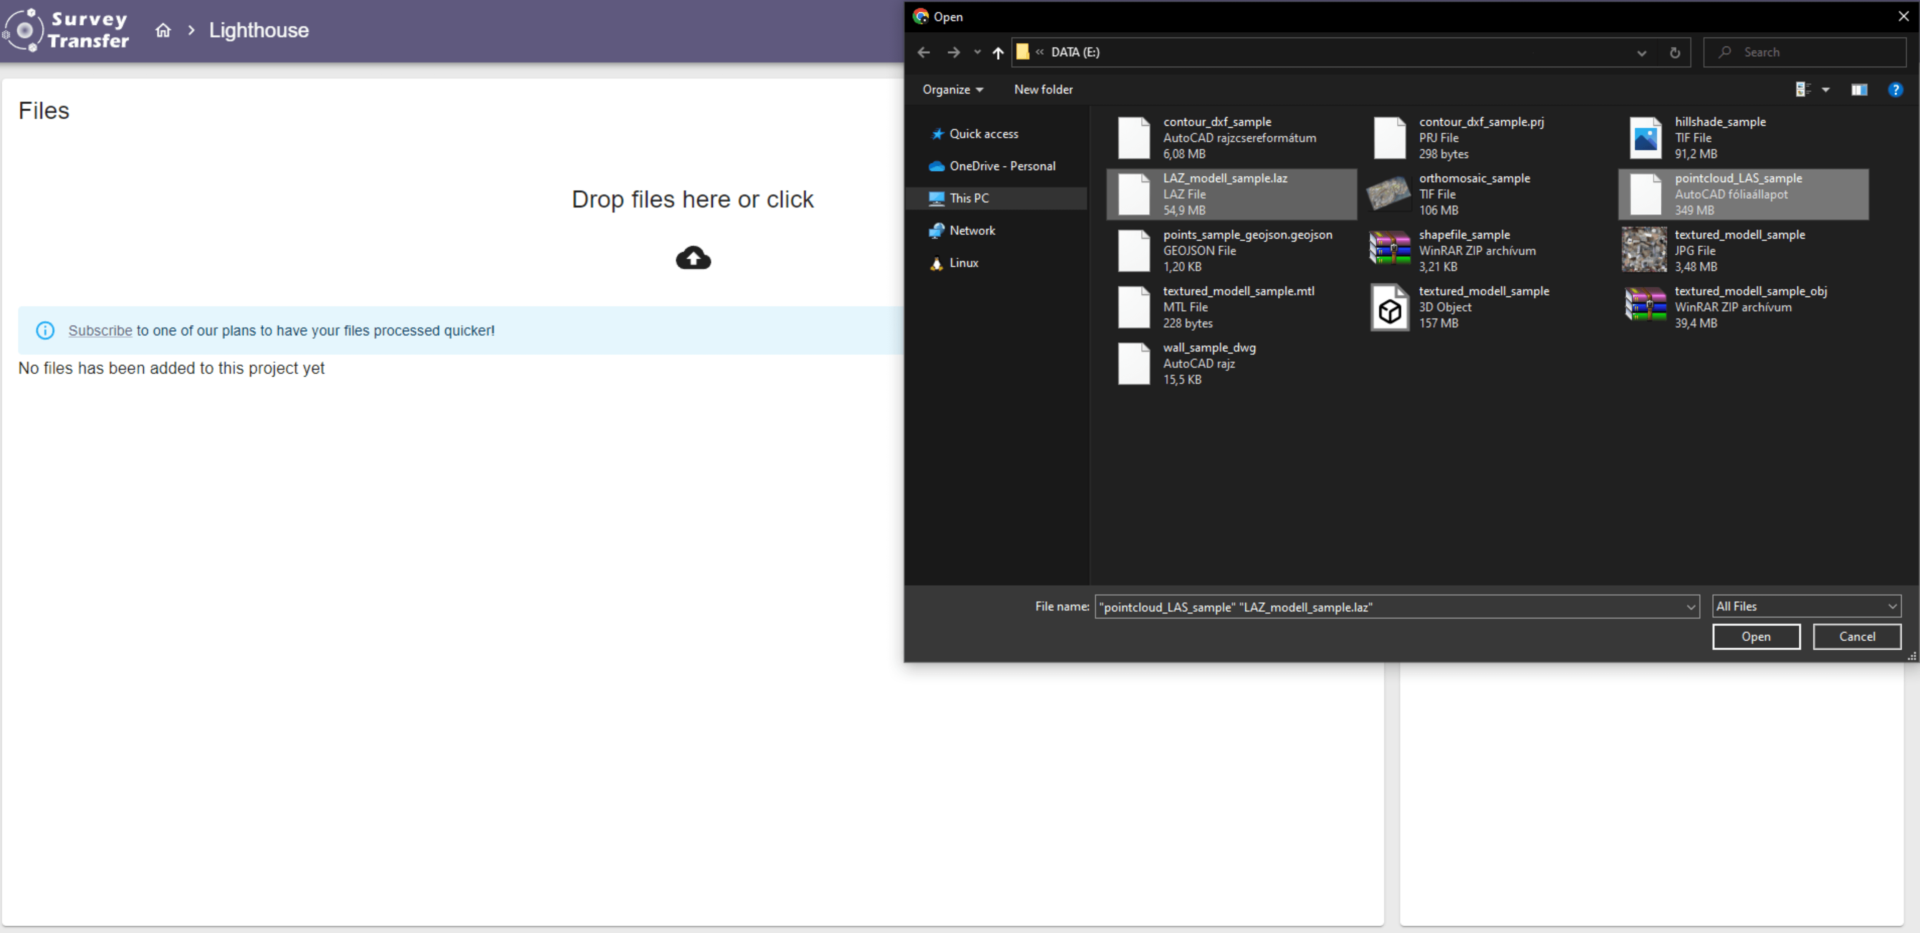
Task: Open the Organize dropdown menu
Action: tap(952, 90)
